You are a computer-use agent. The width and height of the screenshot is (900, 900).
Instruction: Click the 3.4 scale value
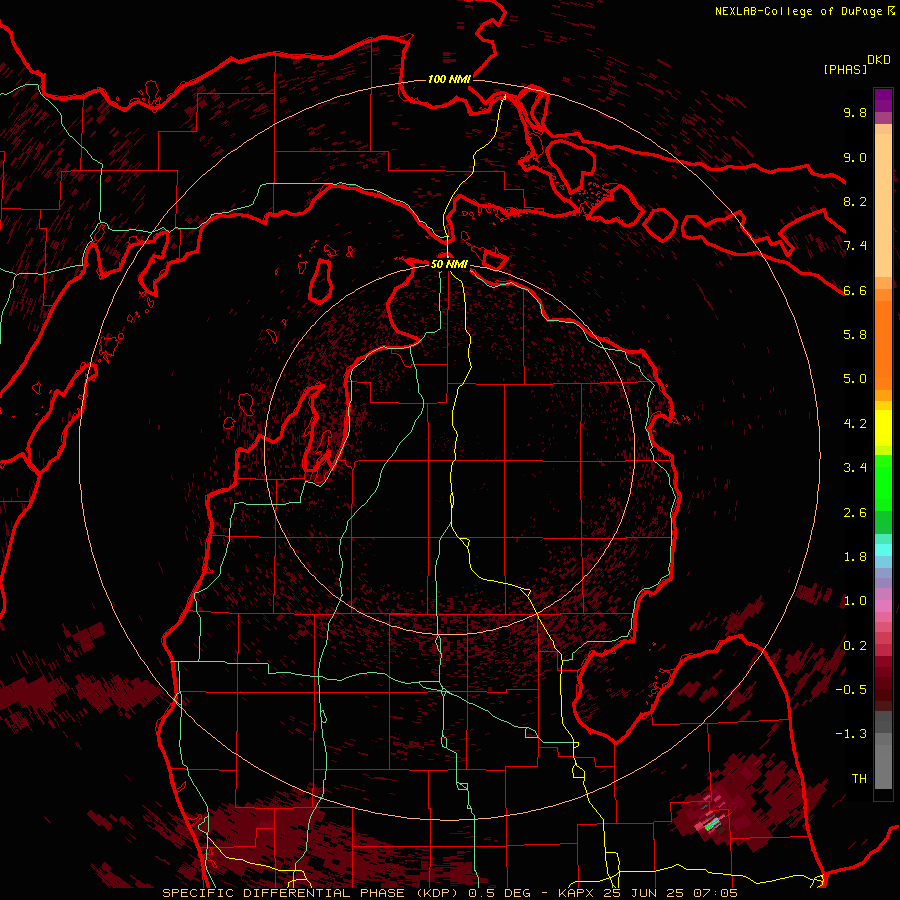pos(855,468)
